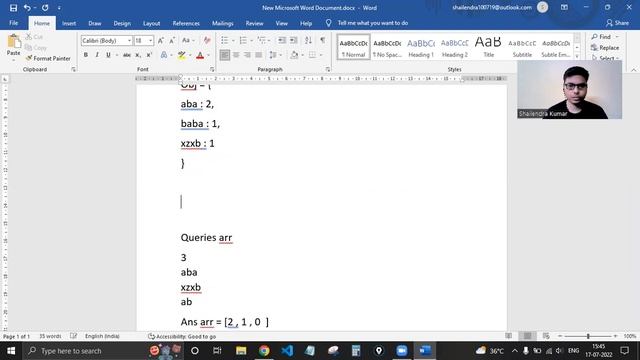Decrease paragraph indent
This screenshot has width=640, height=360.
[x=282, y=40]
